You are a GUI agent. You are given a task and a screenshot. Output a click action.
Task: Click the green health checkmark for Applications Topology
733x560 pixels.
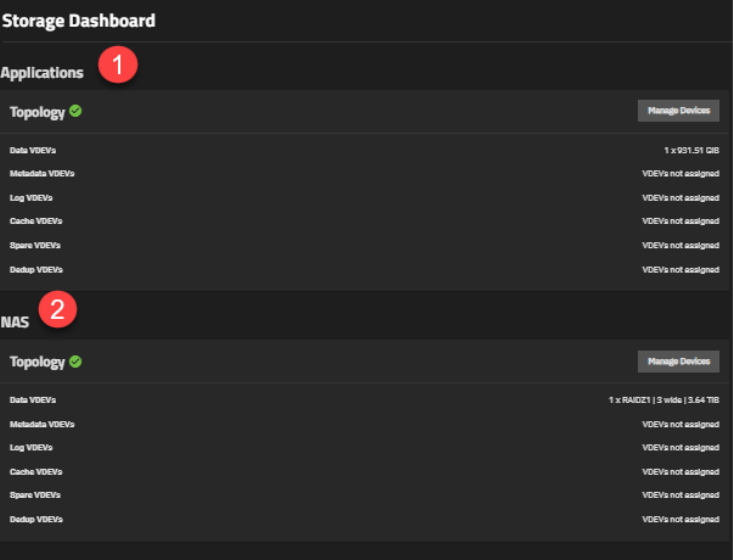click(x=76, y=111)
